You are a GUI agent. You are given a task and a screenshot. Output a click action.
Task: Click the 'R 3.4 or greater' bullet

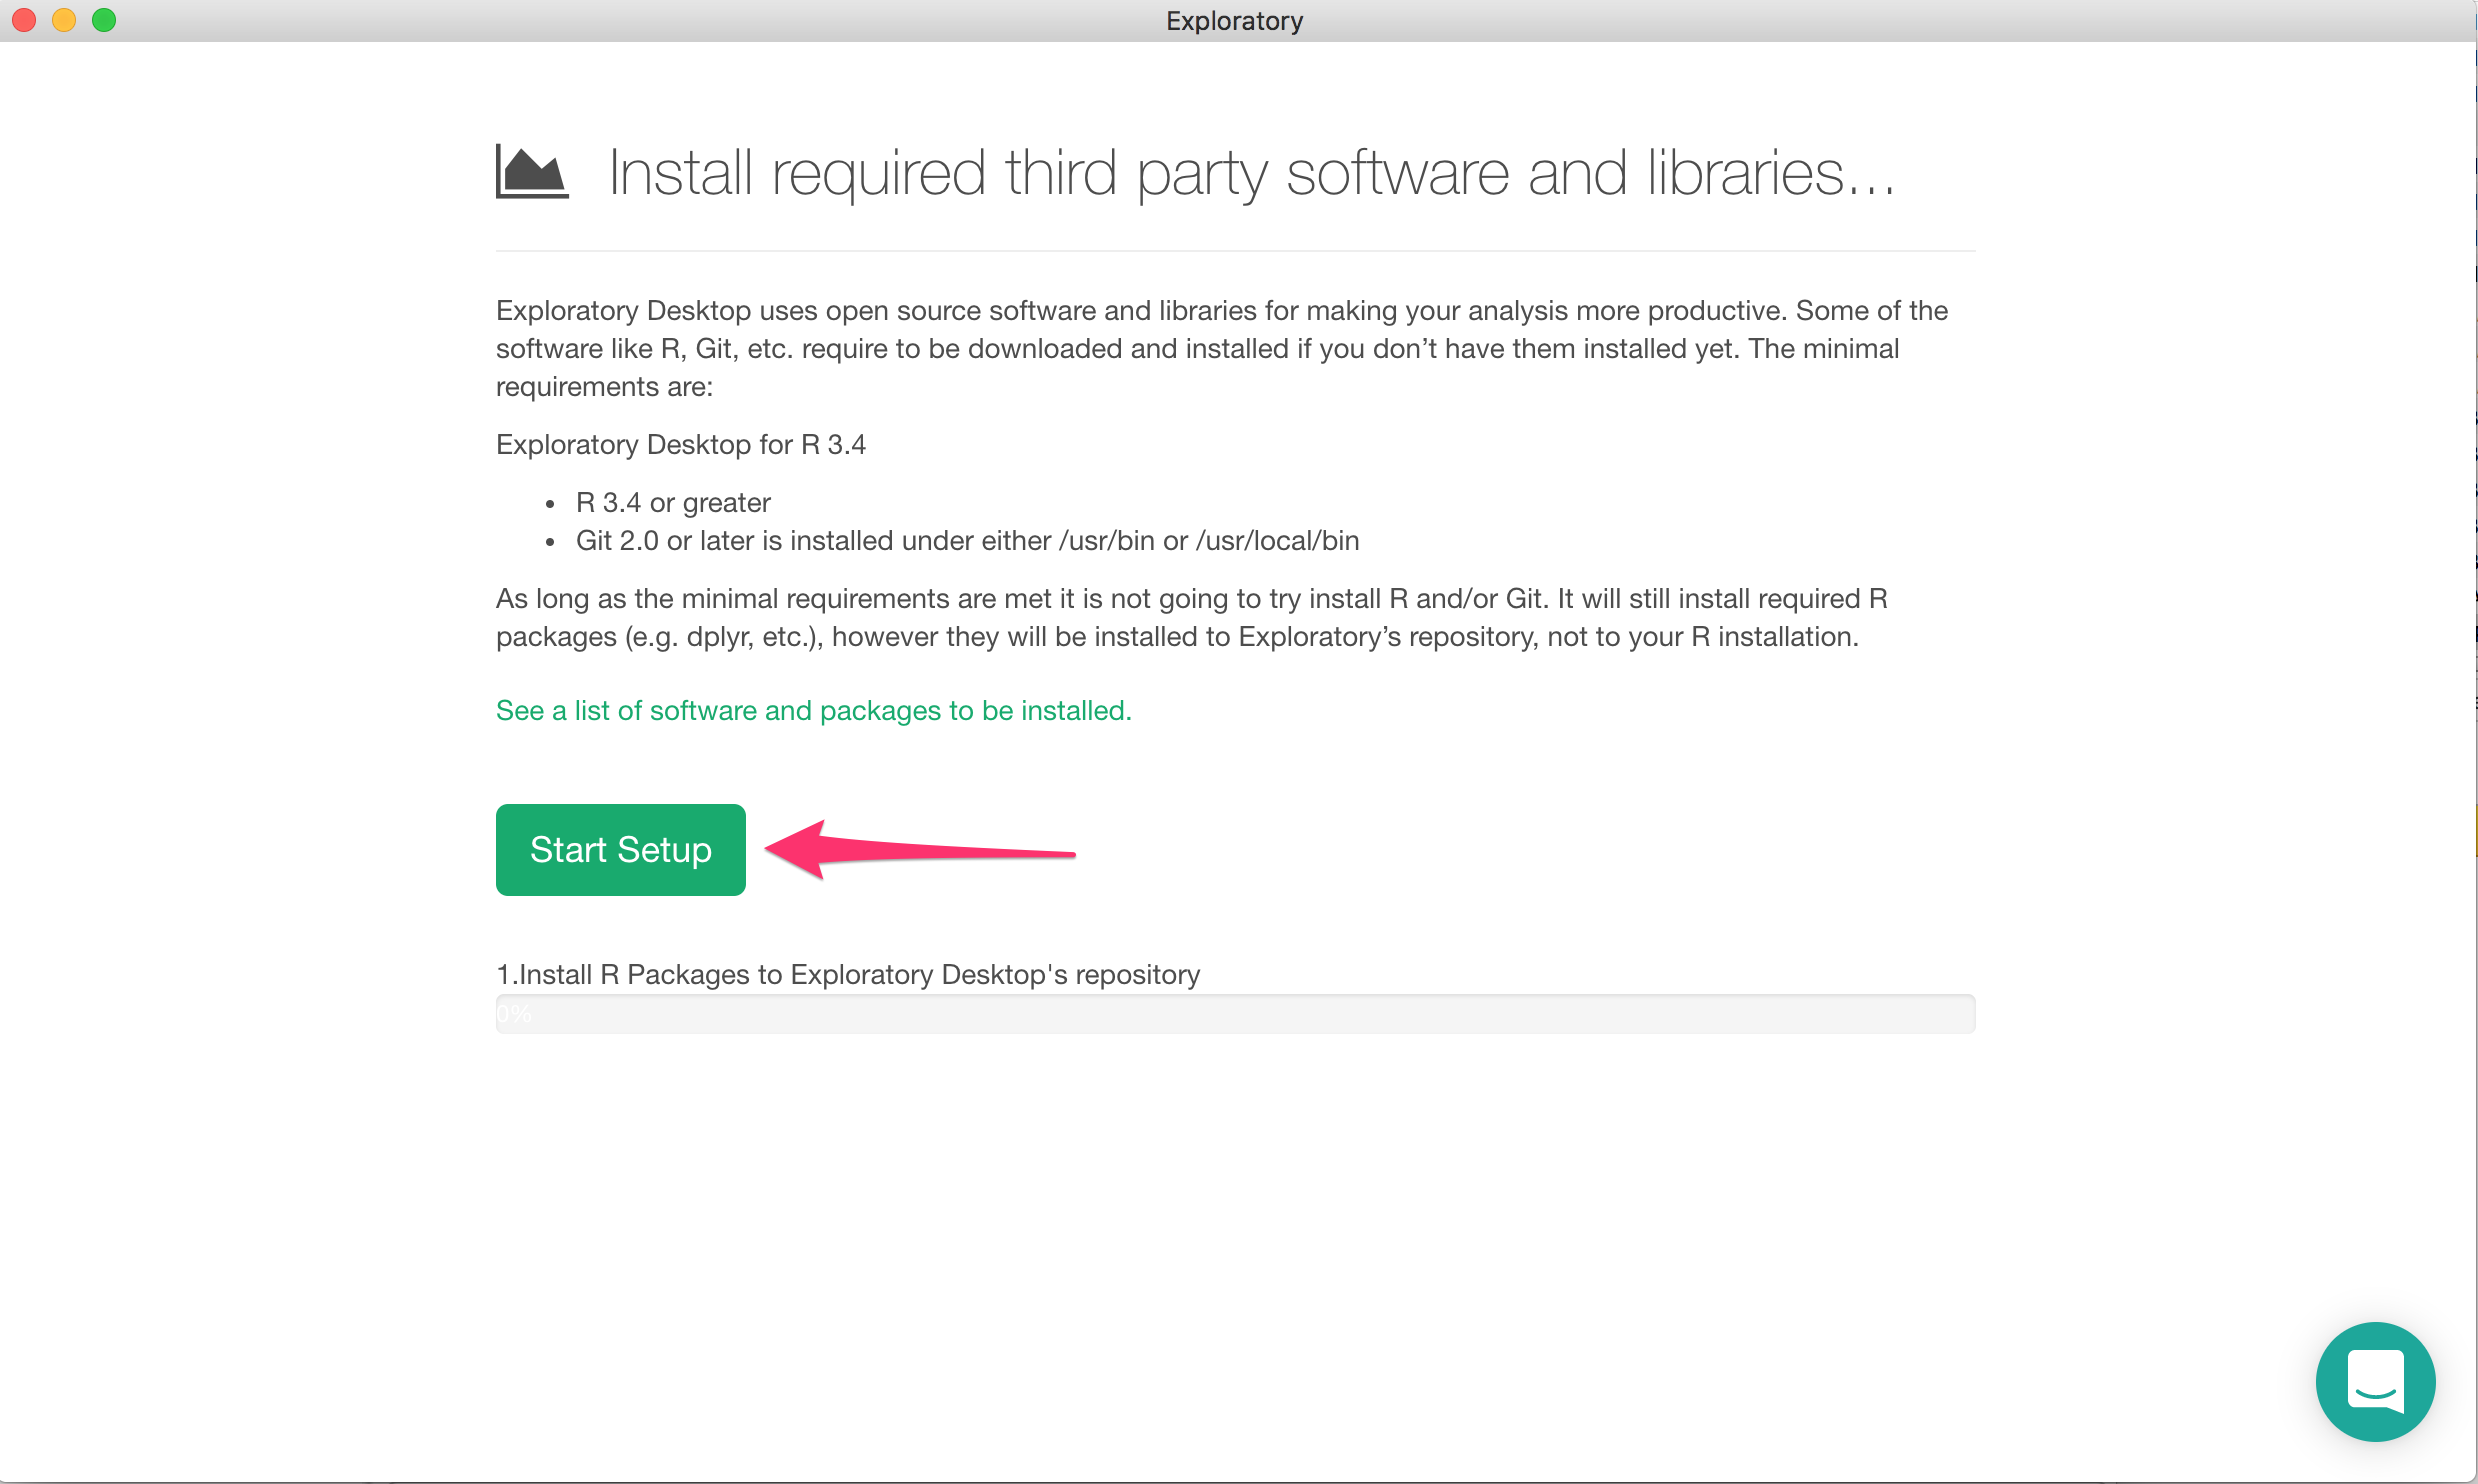click(673, 502)
